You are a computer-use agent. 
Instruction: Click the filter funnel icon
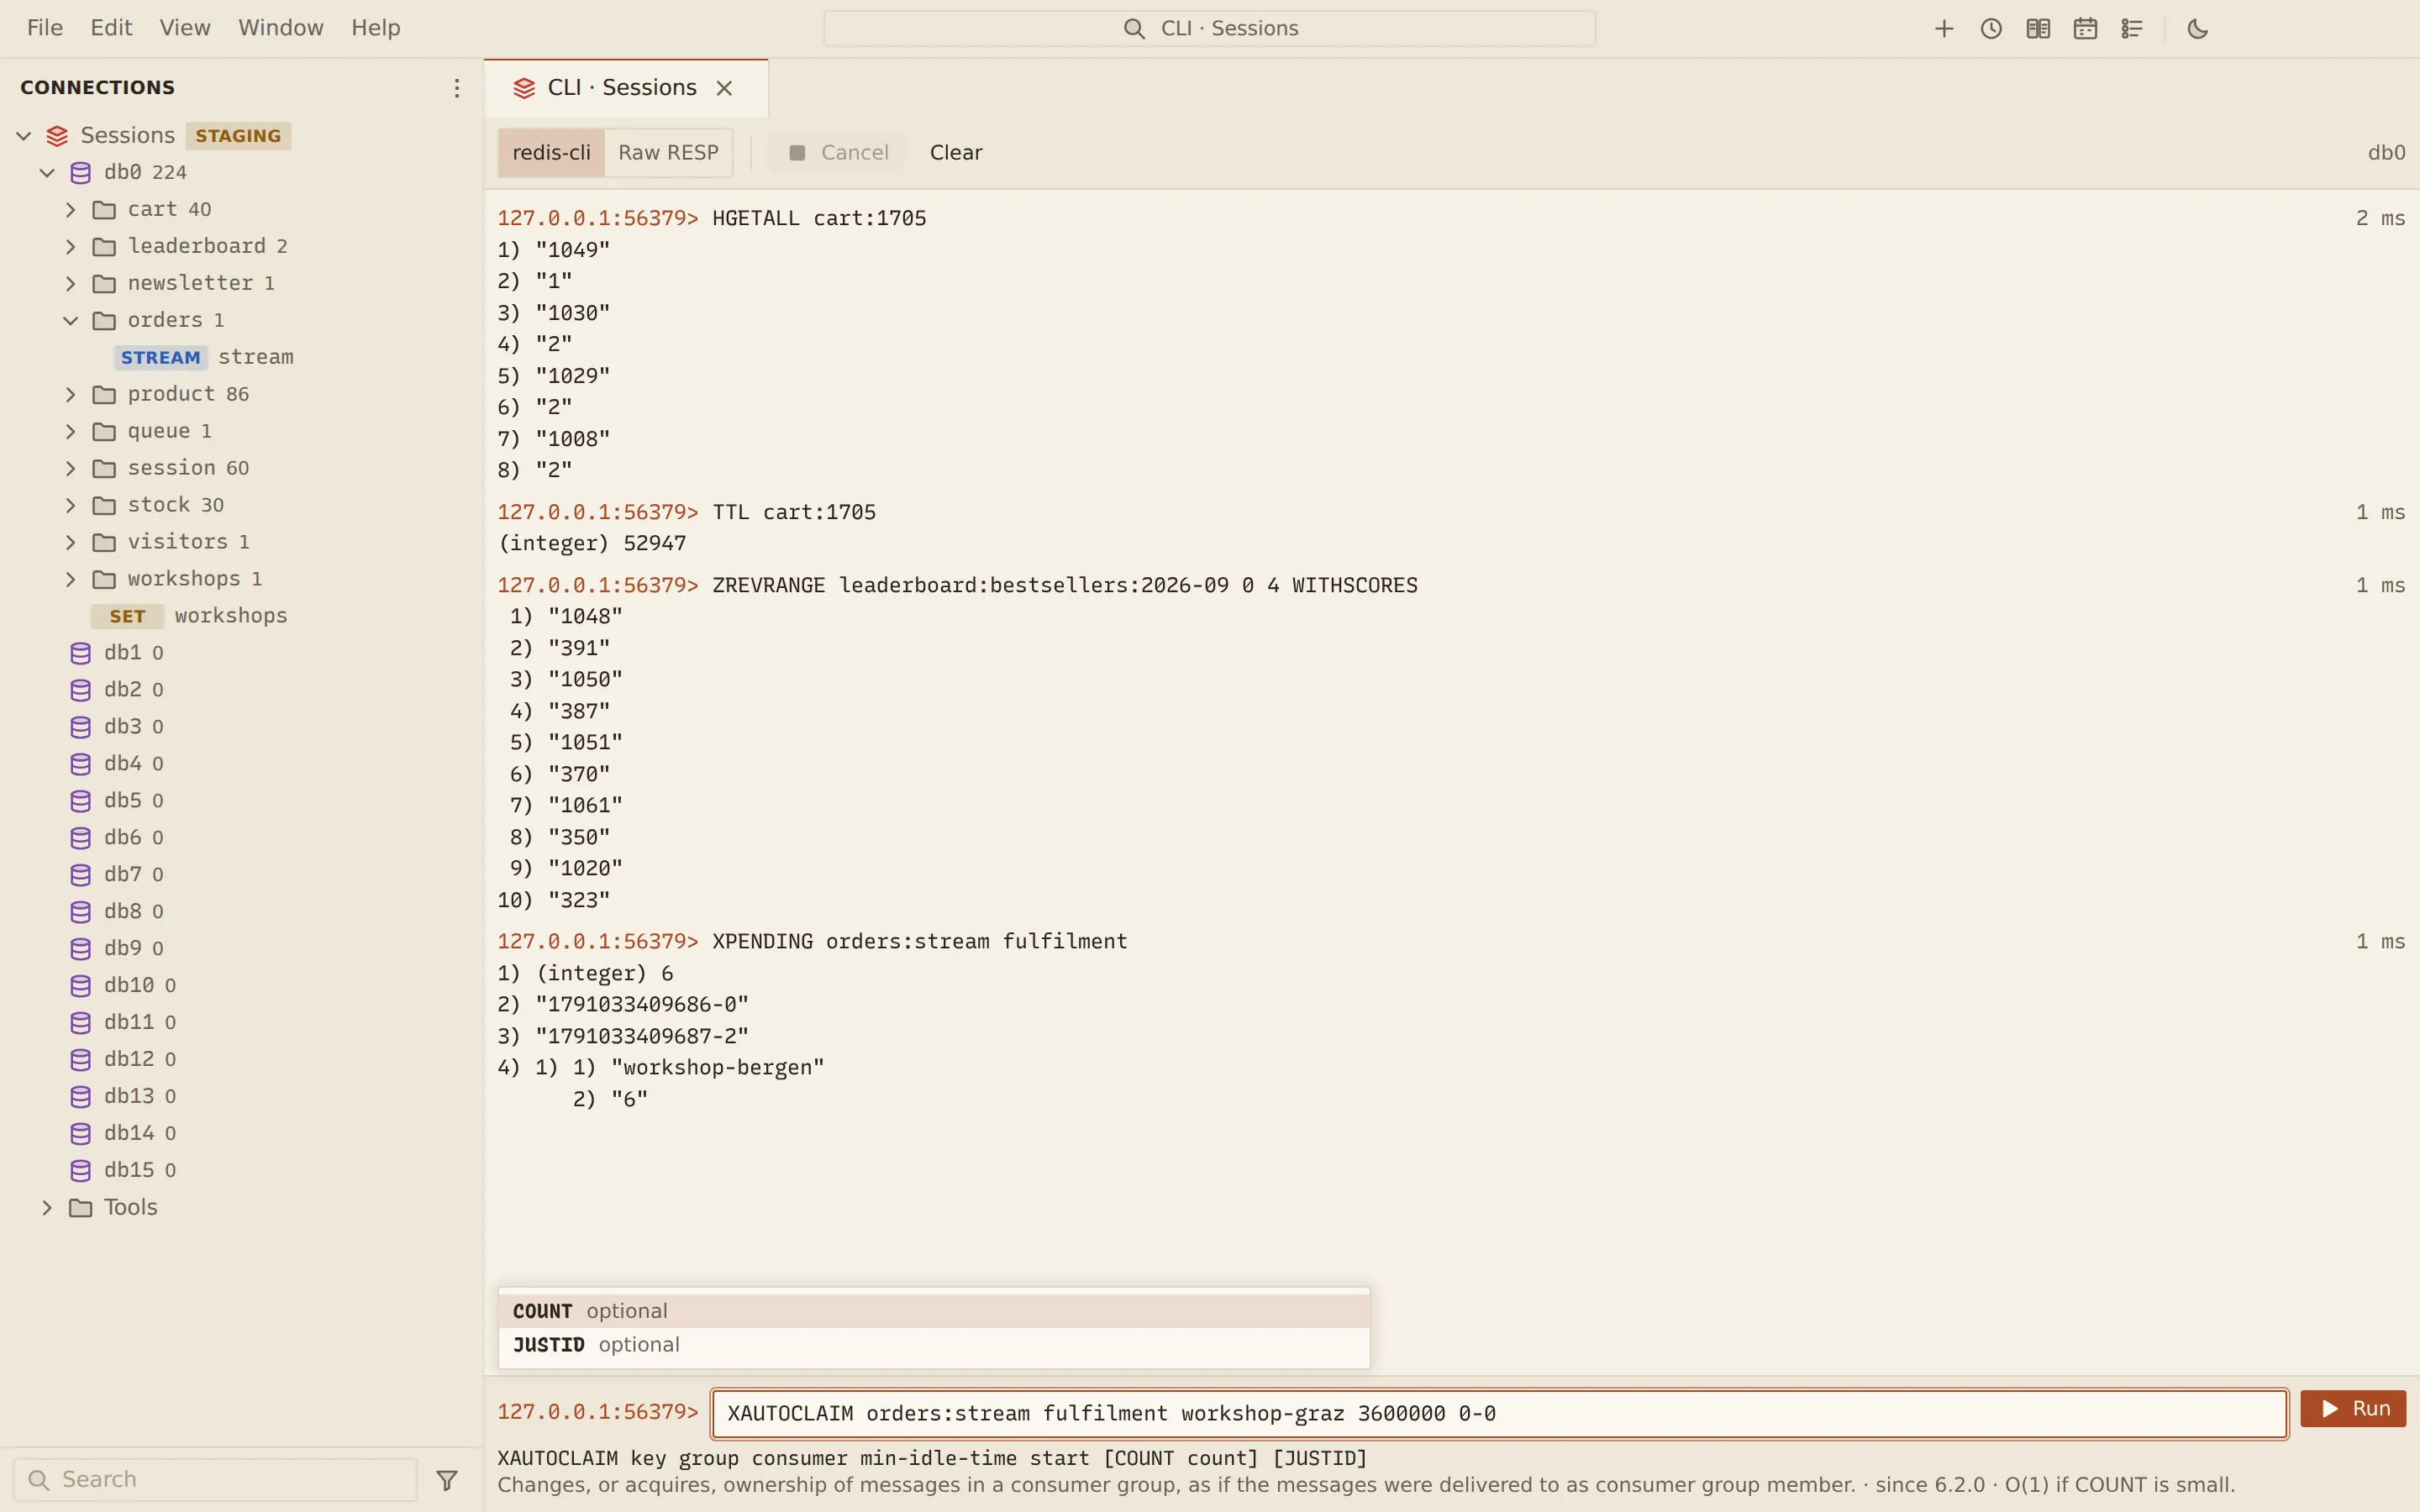tap(447, 1479)
